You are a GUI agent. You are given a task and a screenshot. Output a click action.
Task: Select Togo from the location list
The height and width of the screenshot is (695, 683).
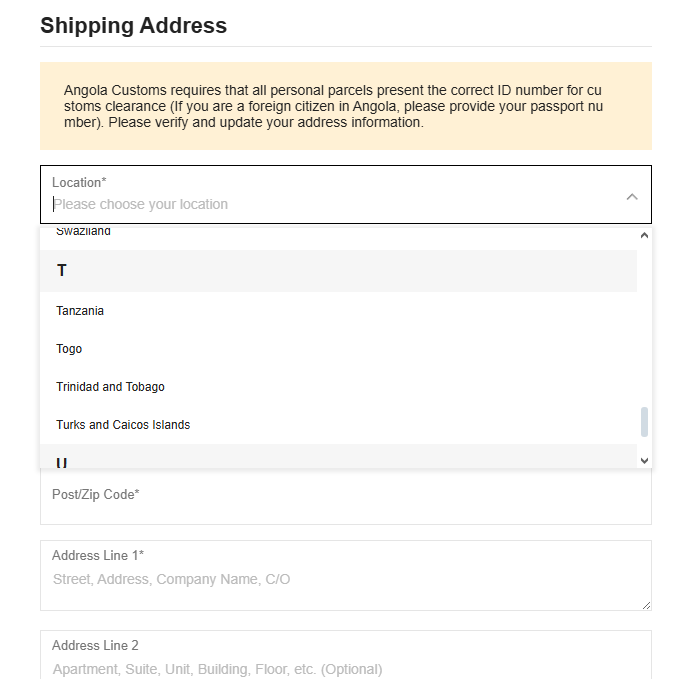339,349
